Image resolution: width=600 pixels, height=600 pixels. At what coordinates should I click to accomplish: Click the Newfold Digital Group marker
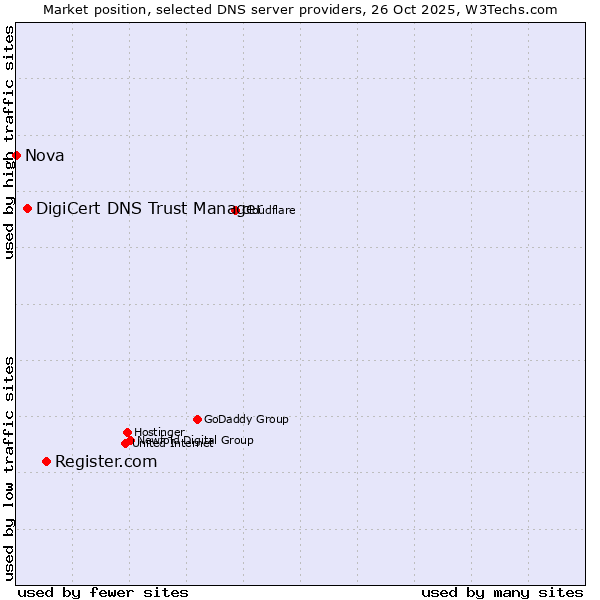pos(131,440)
